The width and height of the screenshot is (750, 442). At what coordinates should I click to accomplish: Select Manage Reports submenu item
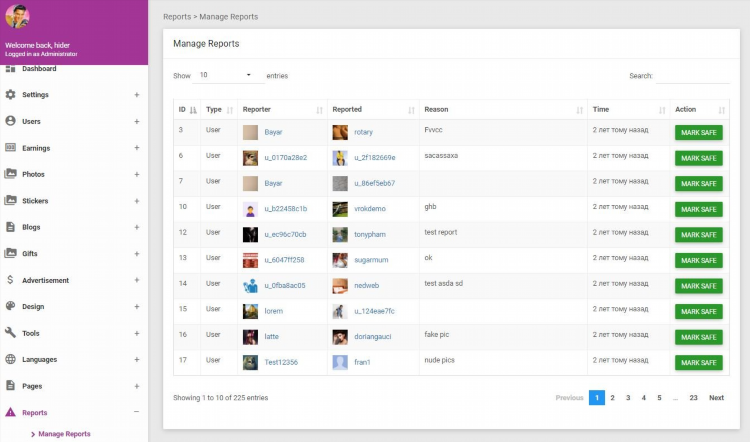64,434
